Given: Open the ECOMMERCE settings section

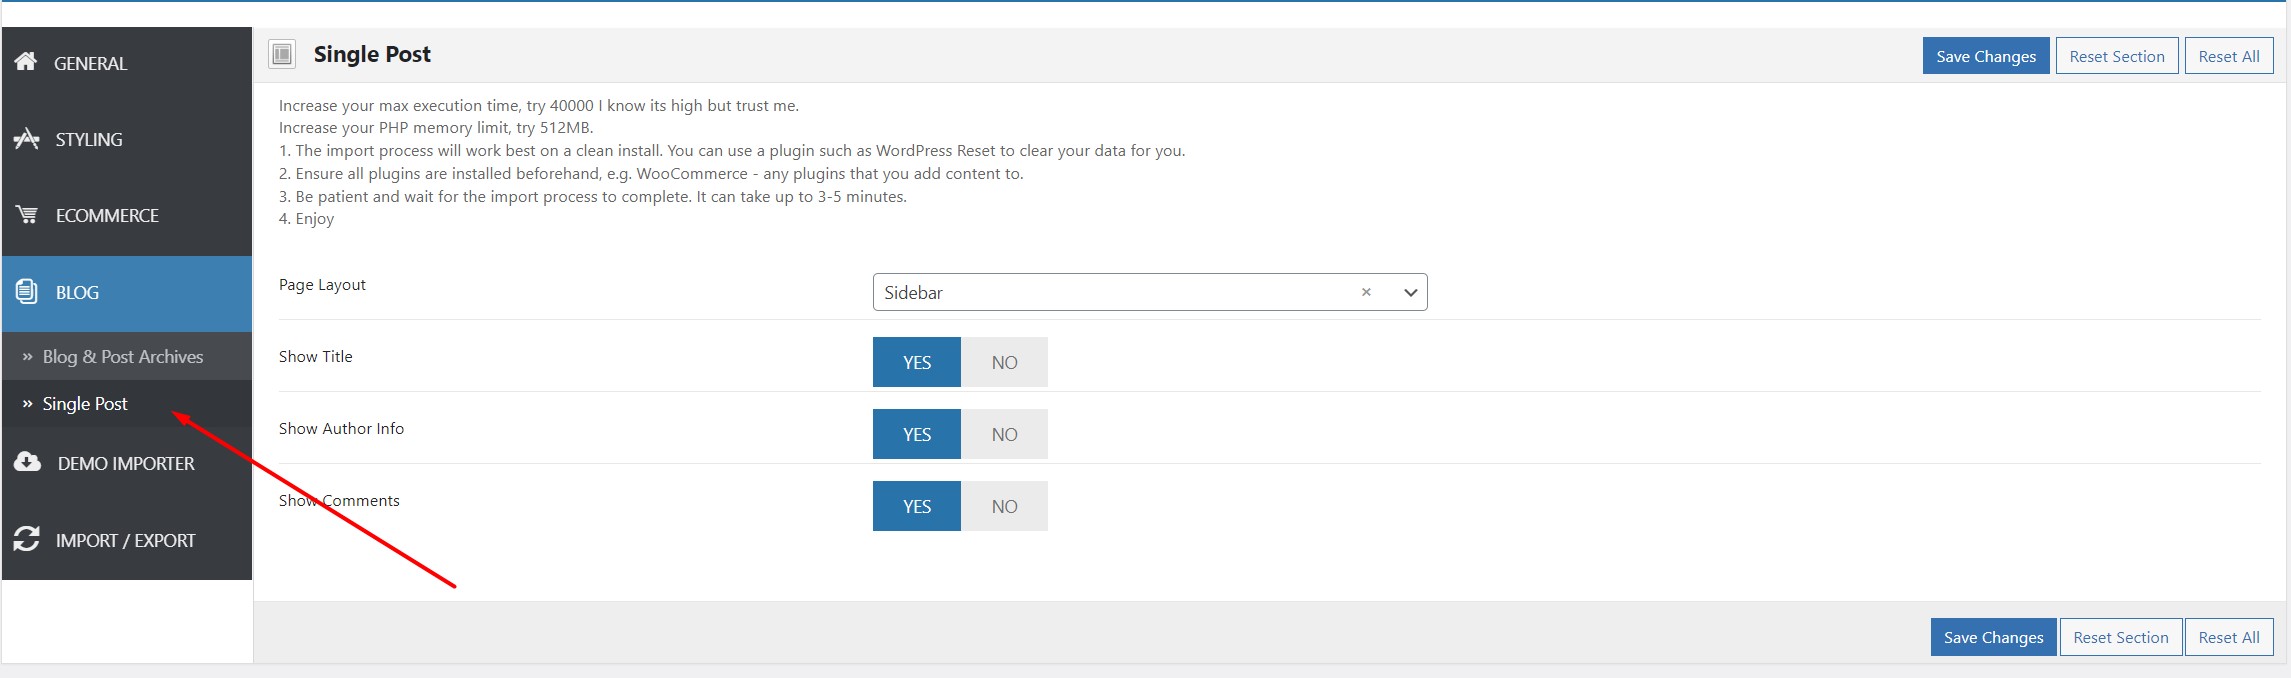Looking at the screenshot, I should click(127, 215).
